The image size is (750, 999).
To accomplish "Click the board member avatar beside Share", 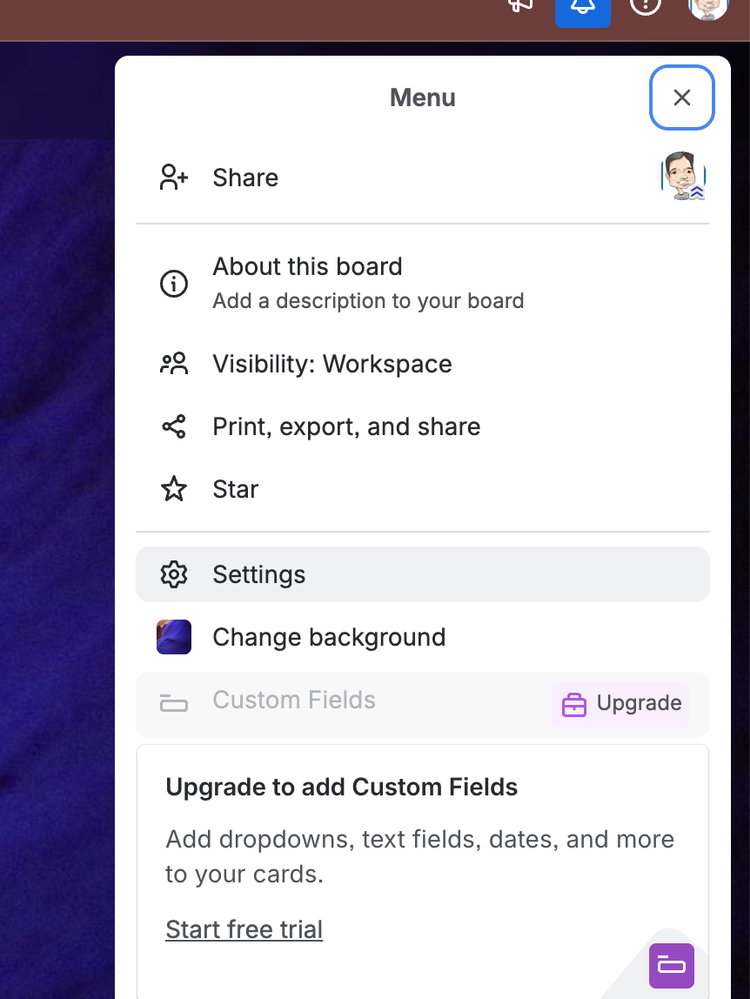I will (x=683, y=177).
